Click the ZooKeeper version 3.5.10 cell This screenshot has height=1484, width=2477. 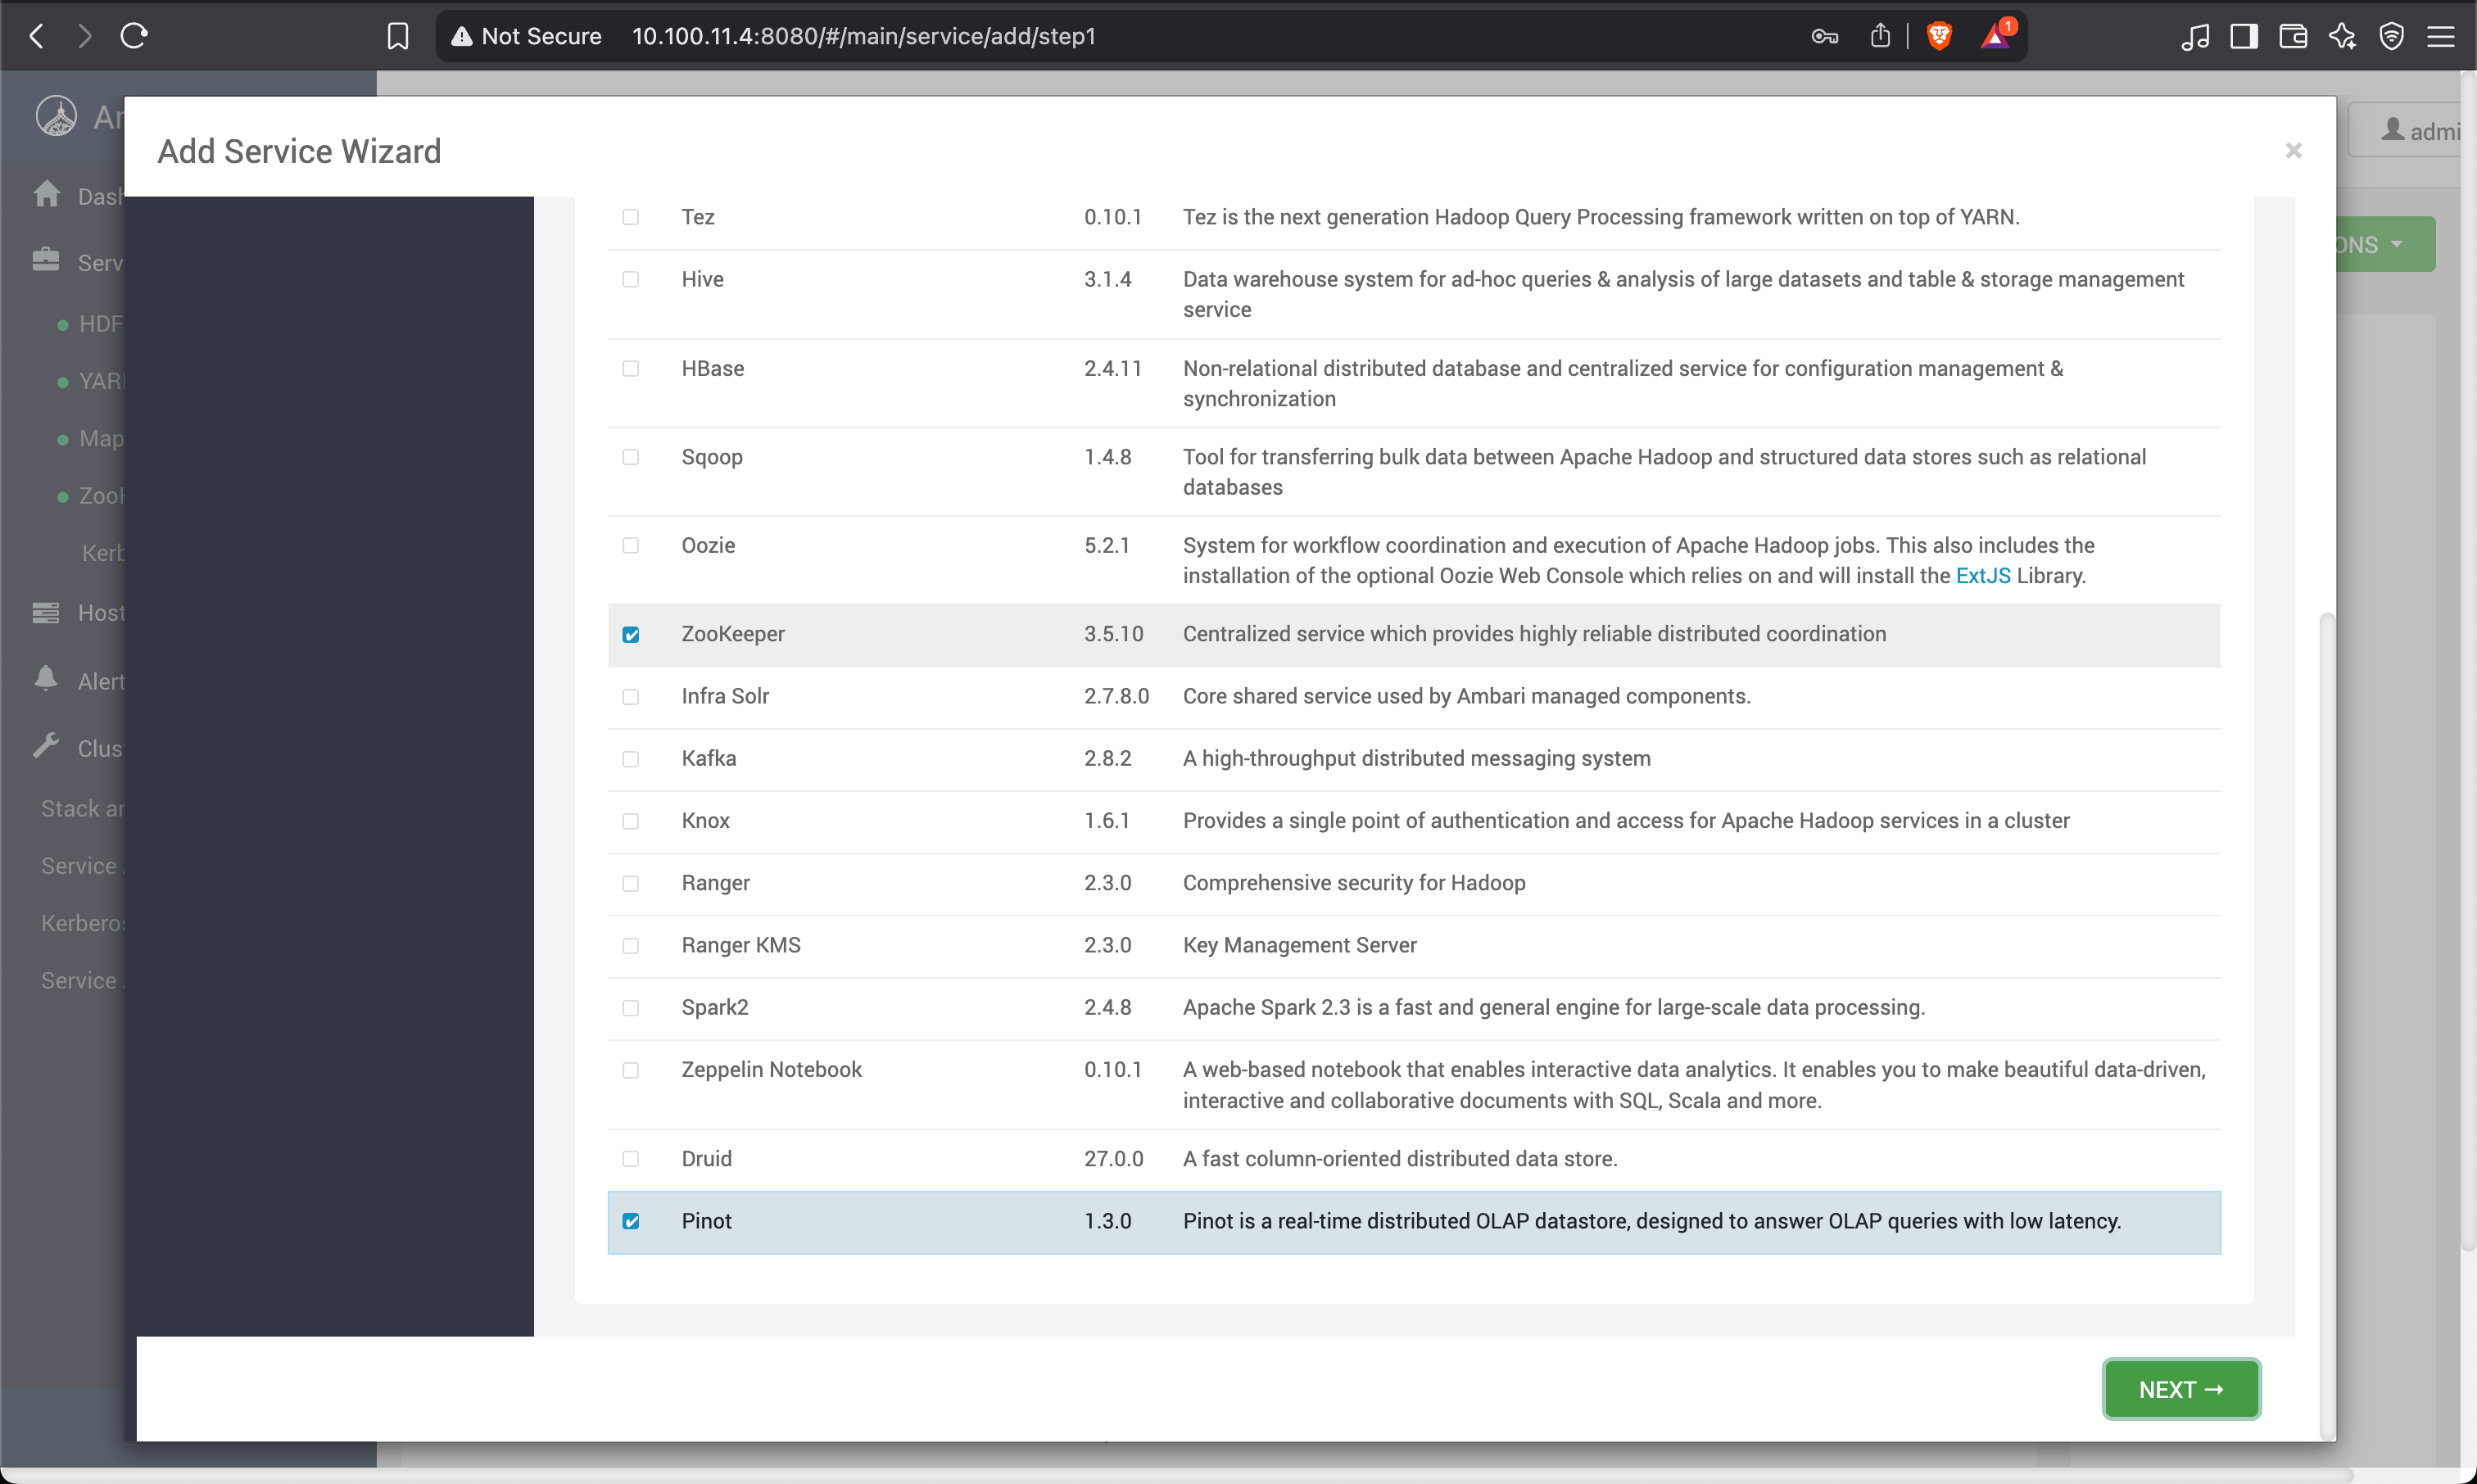click(1113, 634)
